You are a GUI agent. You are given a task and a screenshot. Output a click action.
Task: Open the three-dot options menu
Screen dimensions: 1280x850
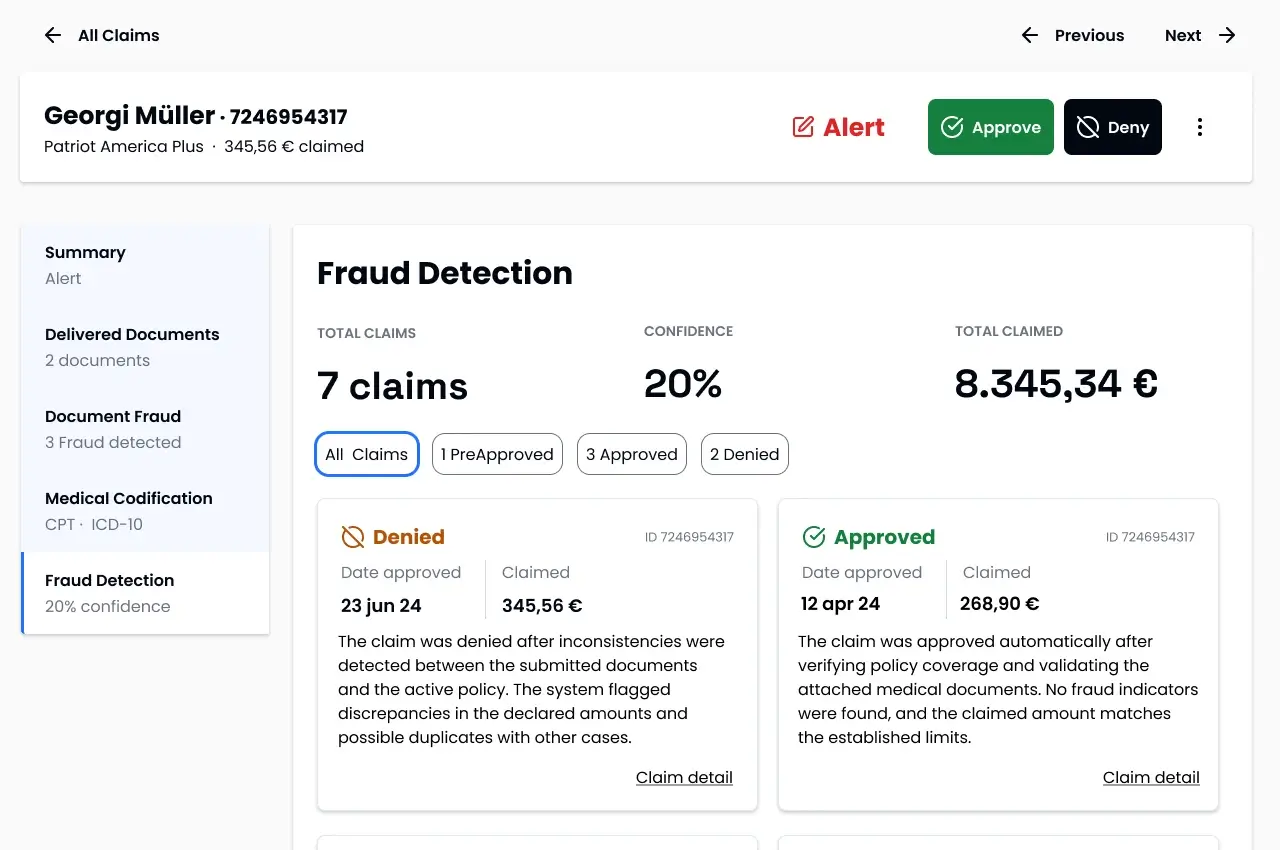pos(1200,127)
